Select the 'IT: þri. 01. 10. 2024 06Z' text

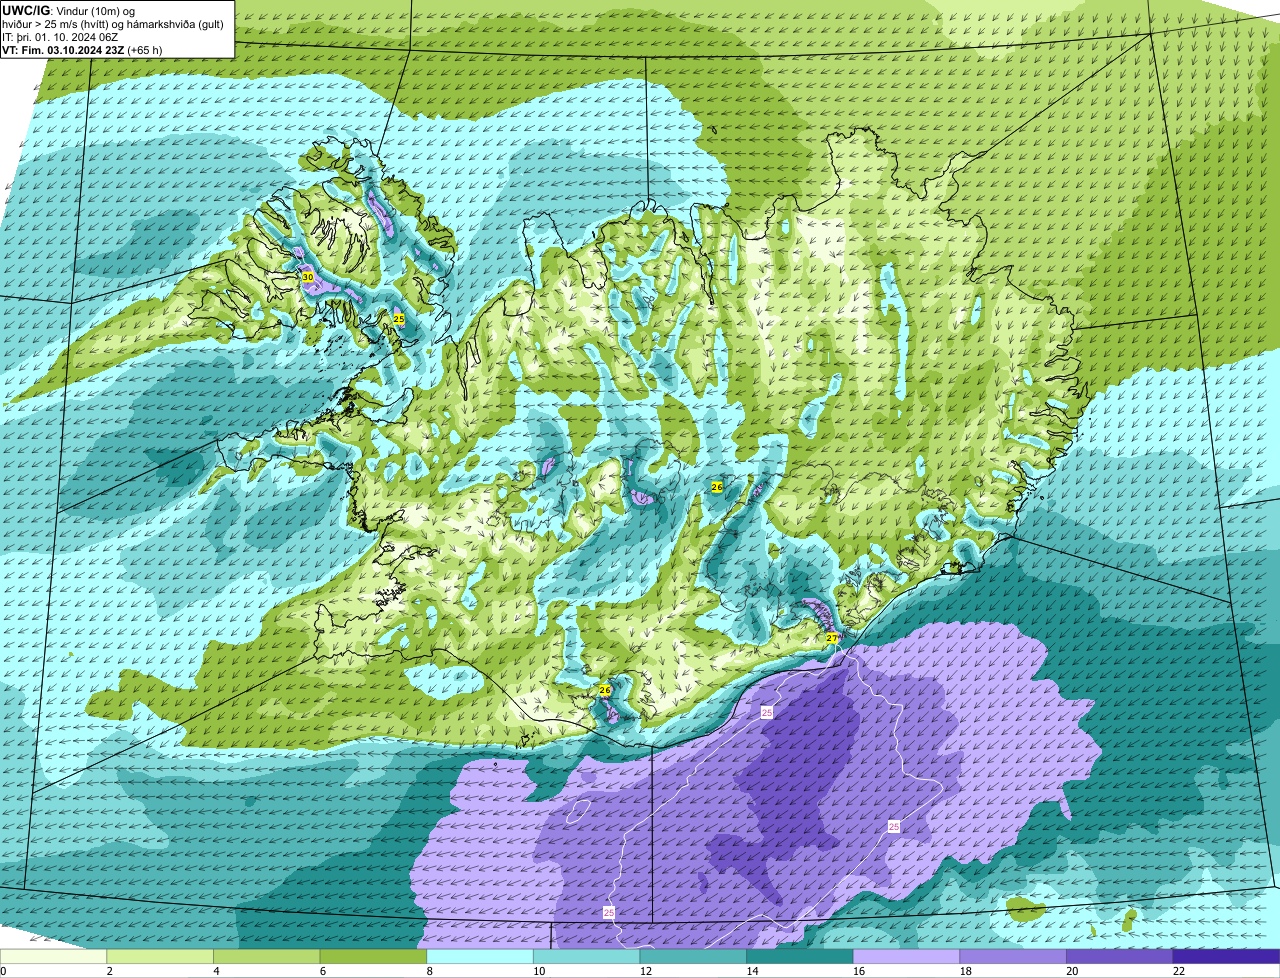point(60,37)
